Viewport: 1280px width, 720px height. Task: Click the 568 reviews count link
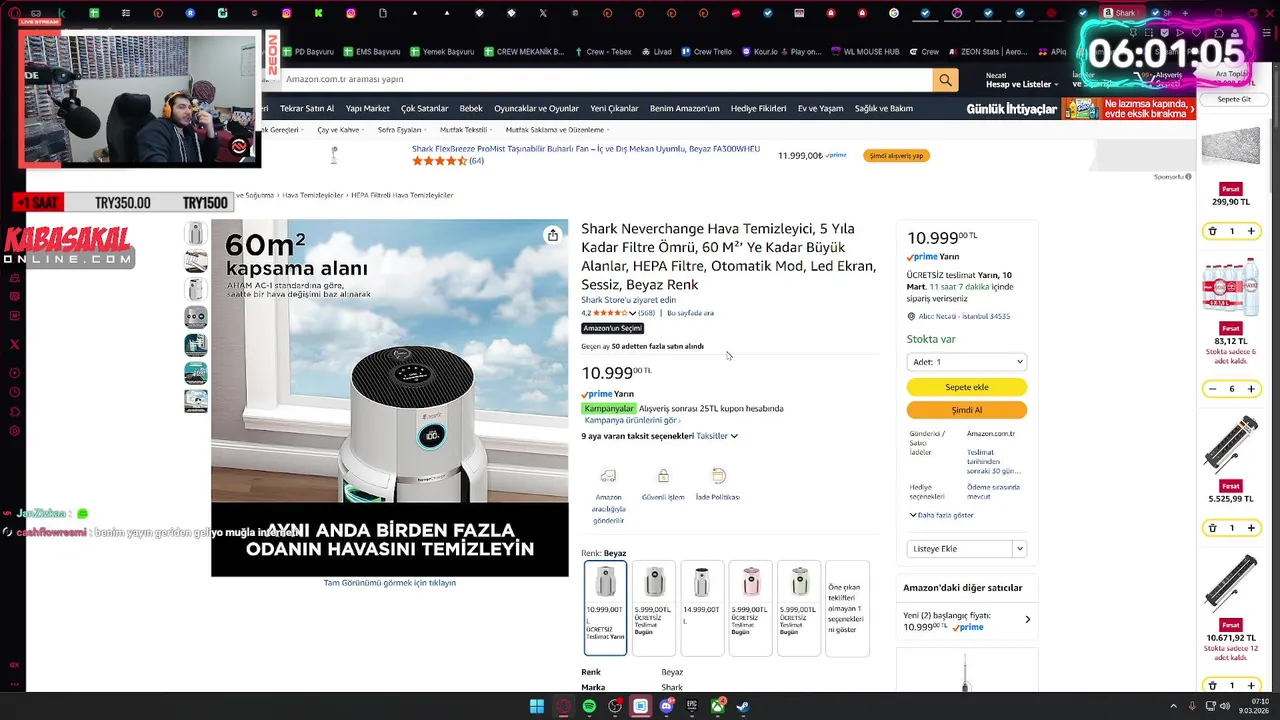[x=646, y=313]
